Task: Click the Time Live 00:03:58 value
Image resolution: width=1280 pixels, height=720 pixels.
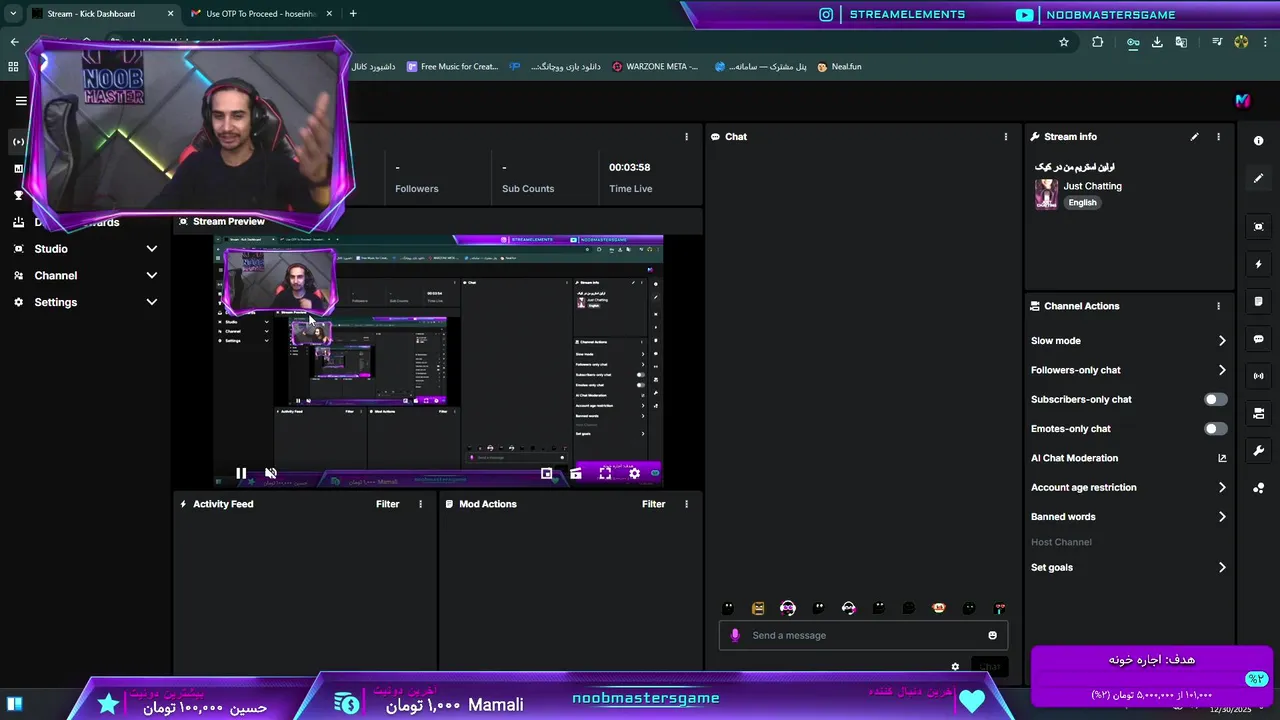Action: click(630, 168)
